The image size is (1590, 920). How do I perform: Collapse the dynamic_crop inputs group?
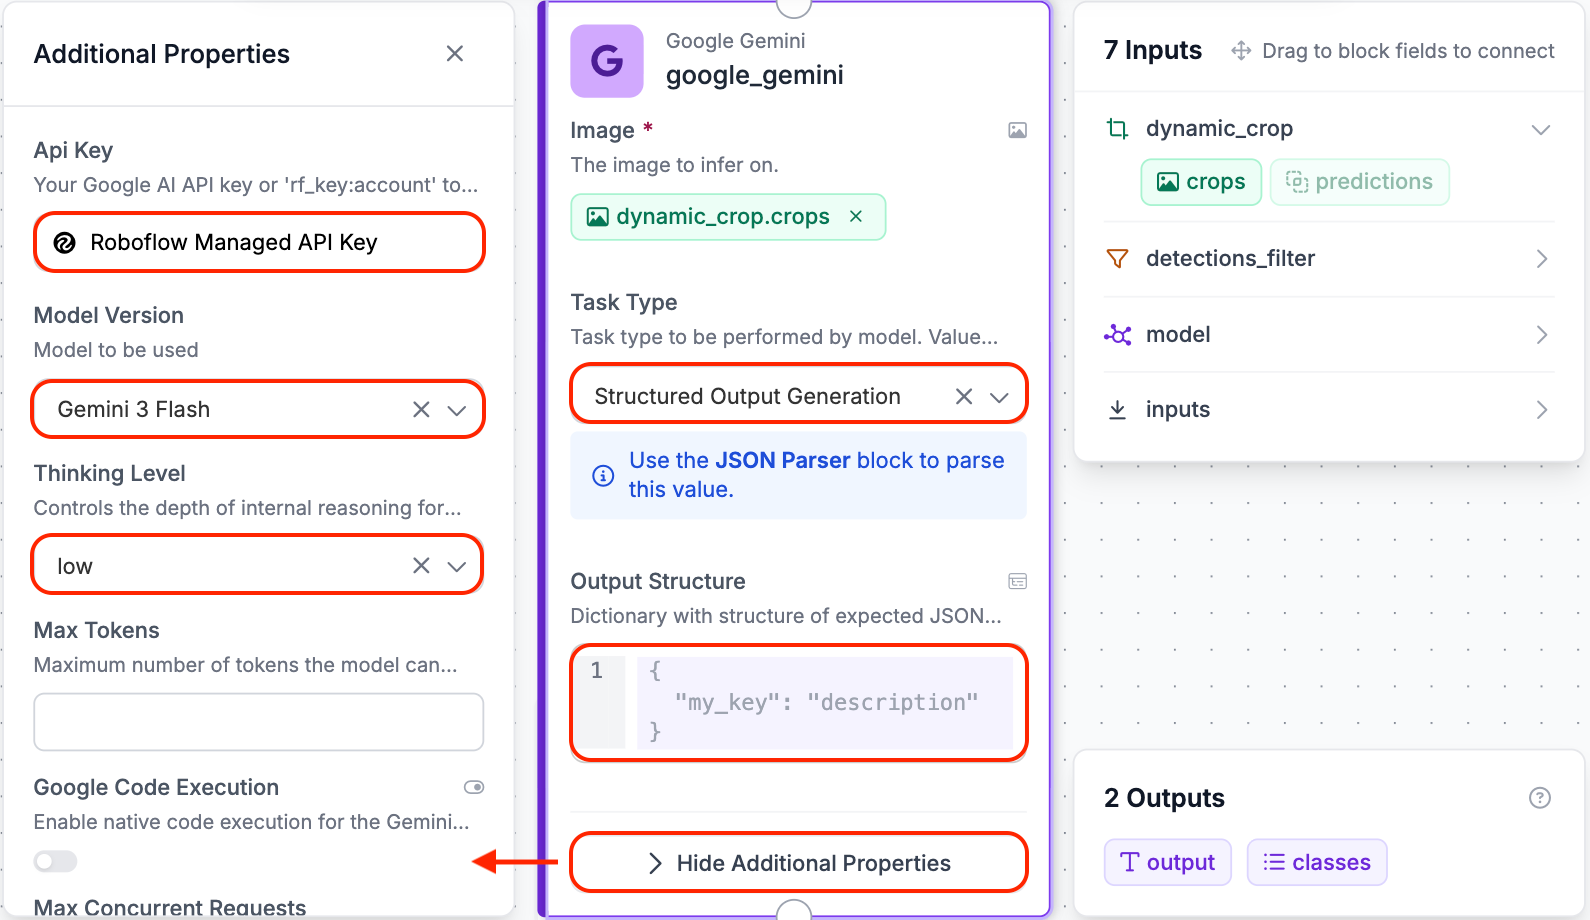click(x=1541, y=129)
